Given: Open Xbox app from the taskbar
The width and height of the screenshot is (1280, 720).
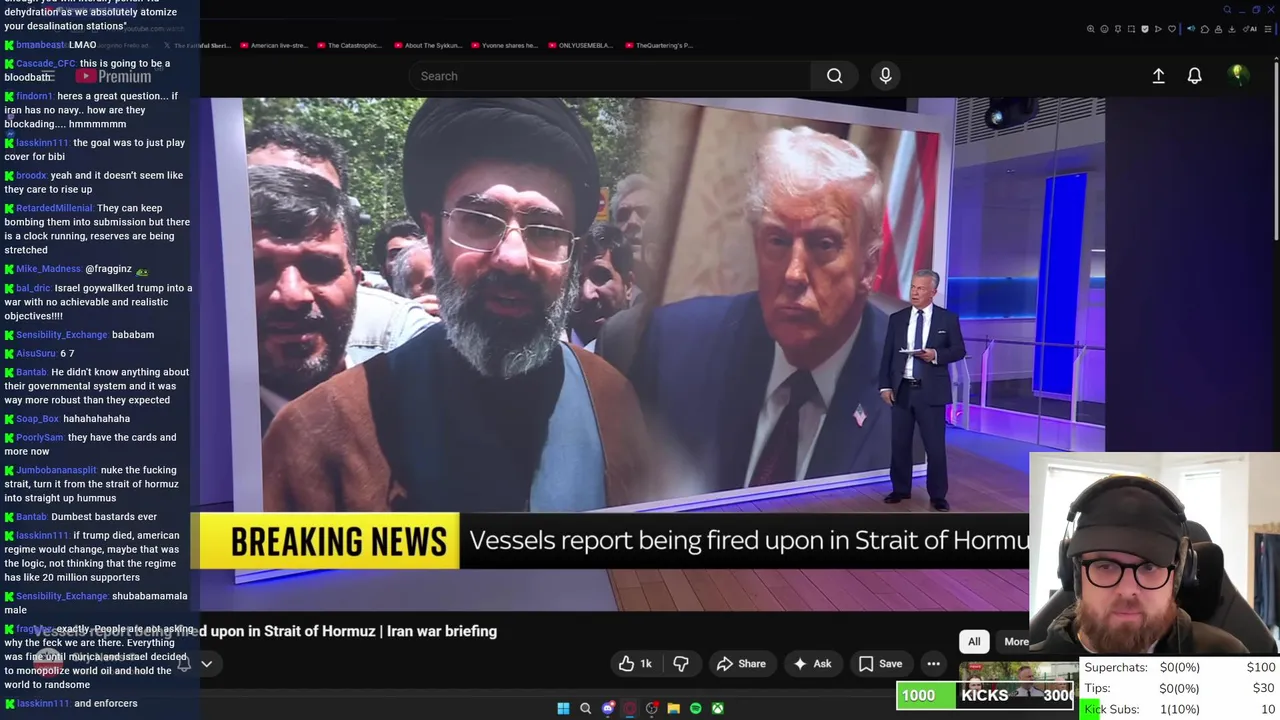Looking at the screenshot, I should 717,708.
